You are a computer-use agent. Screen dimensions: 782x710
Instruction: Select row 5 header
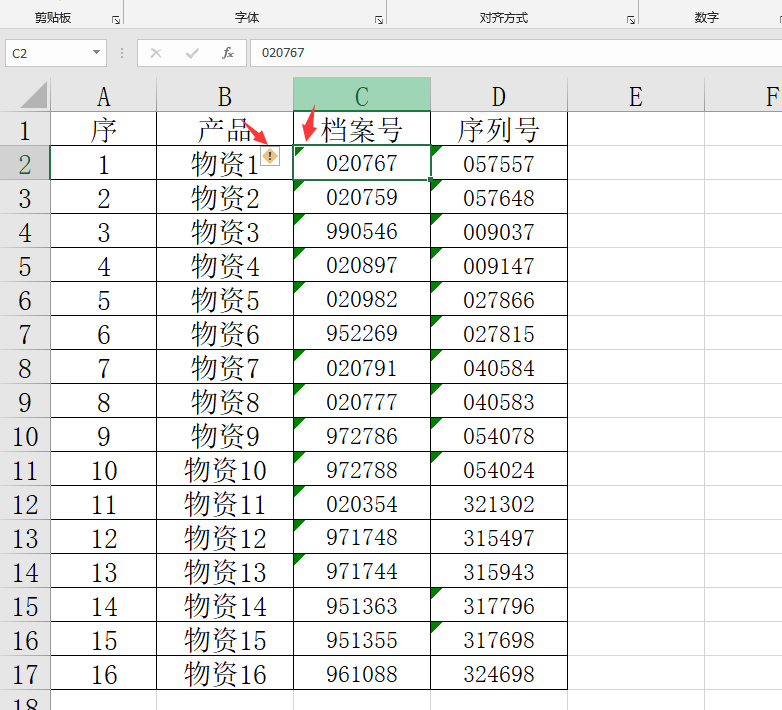25,265
